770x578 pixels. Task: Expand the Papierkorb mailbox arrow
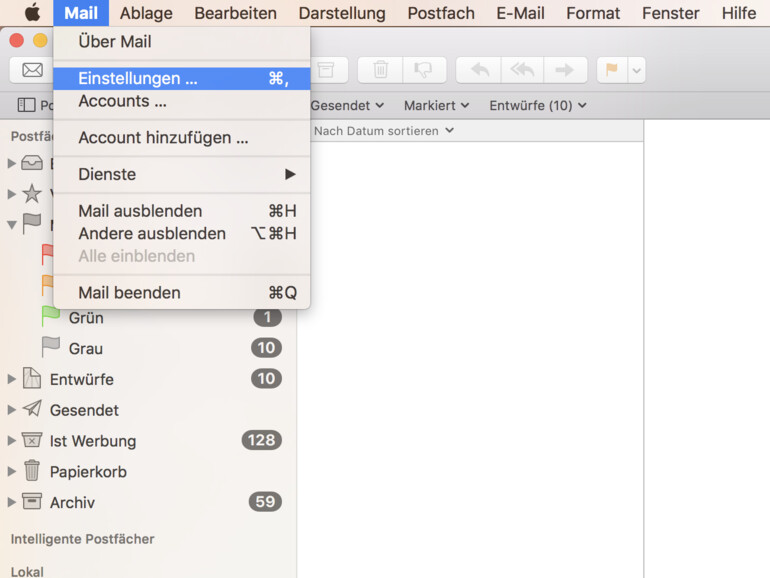pos(11,472)
